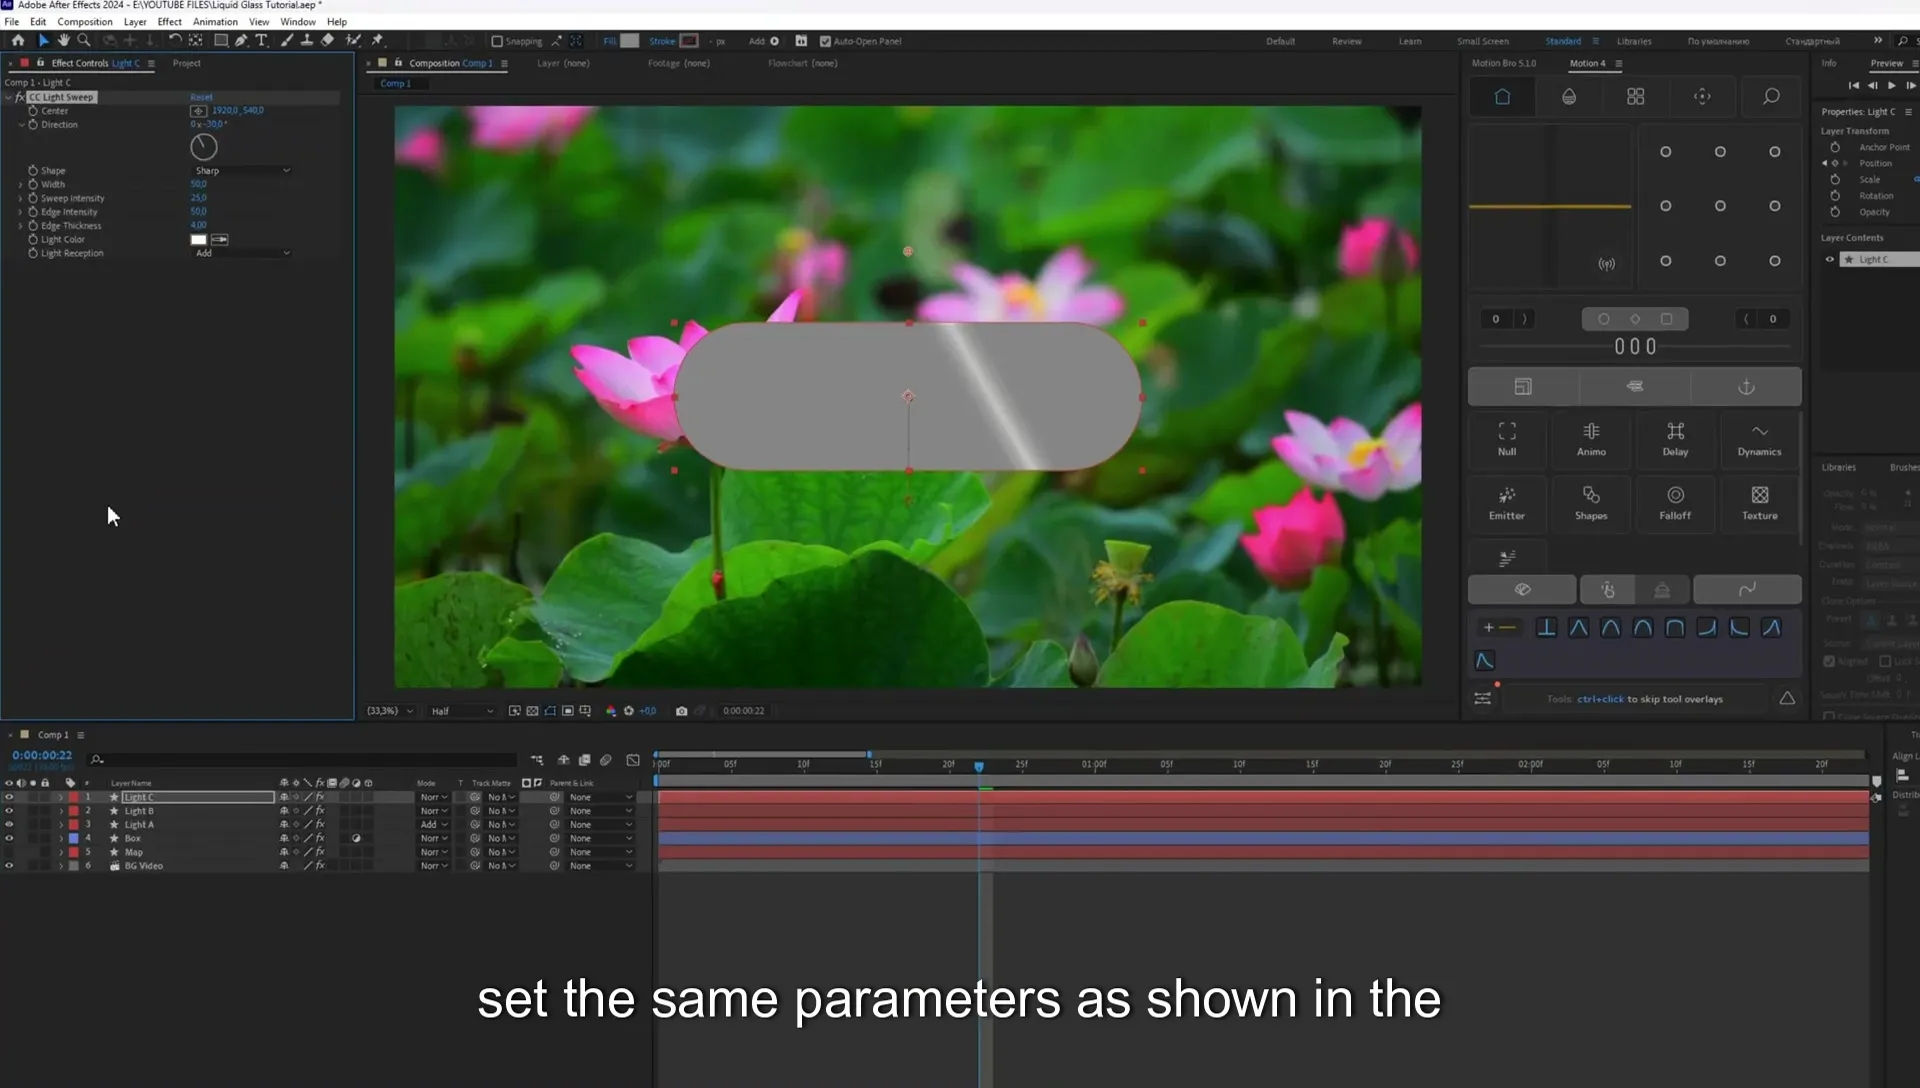This screenshot has width=1920, height=1088.
Task: Select the Zoom magnifier tool
Action: [x=84, y=41]
